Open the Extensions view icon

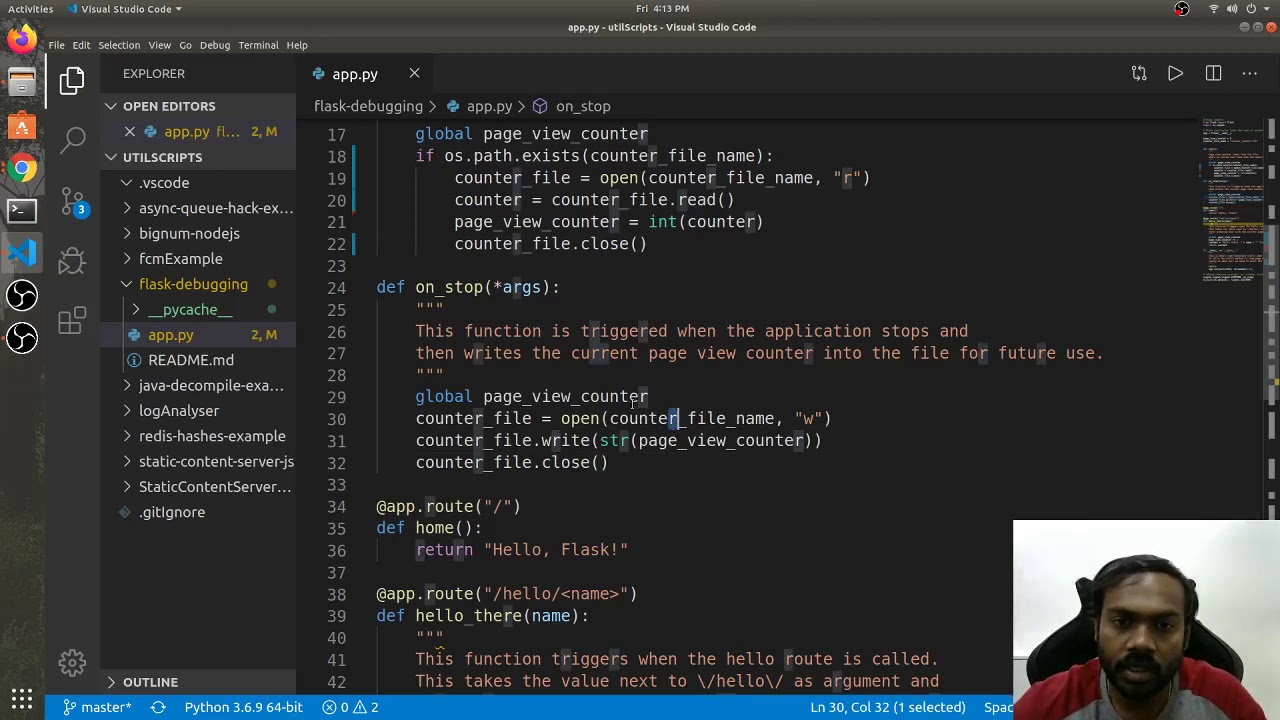pos(72,321)
